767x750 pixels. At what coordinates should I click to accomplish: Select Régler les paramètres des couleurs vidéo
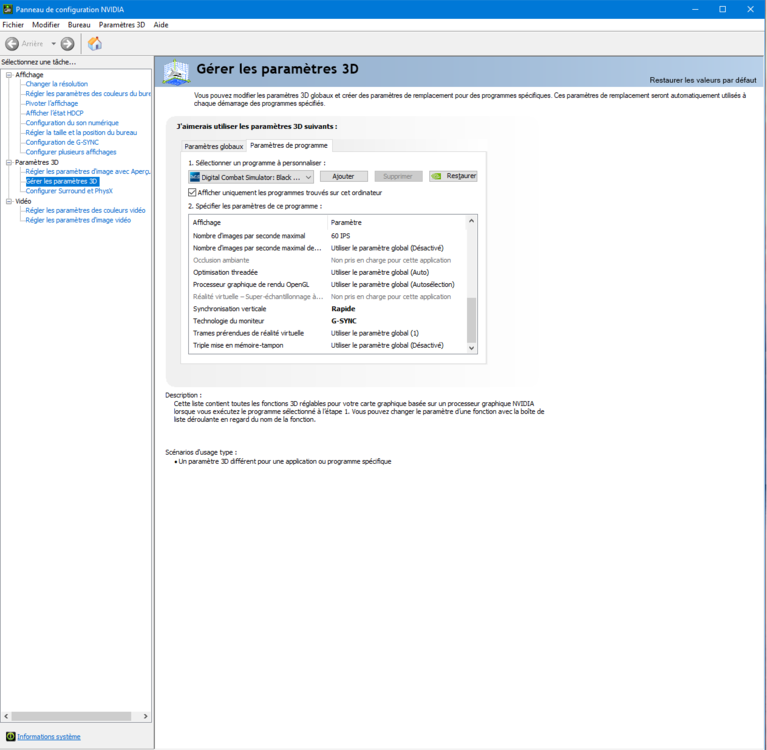[86, 211]
